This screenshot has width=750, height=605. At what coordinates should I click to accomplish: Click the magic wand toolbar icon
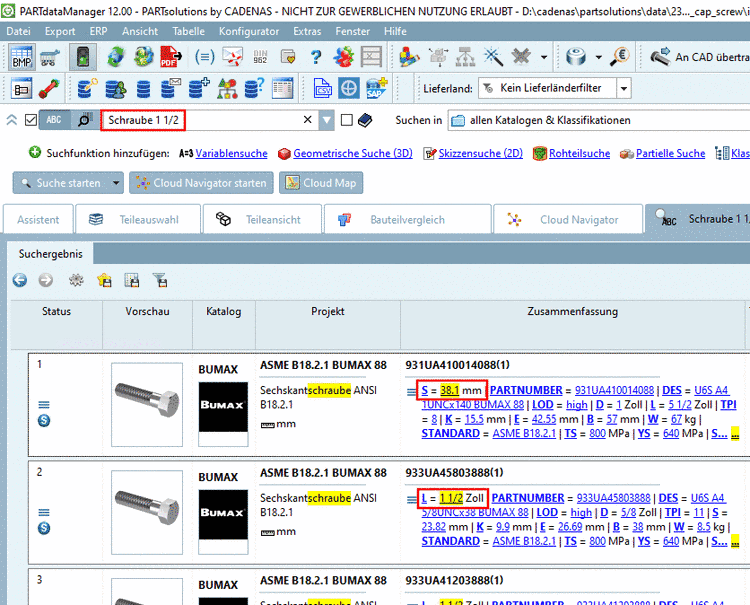pyautogui.click(x=493, y=57)
